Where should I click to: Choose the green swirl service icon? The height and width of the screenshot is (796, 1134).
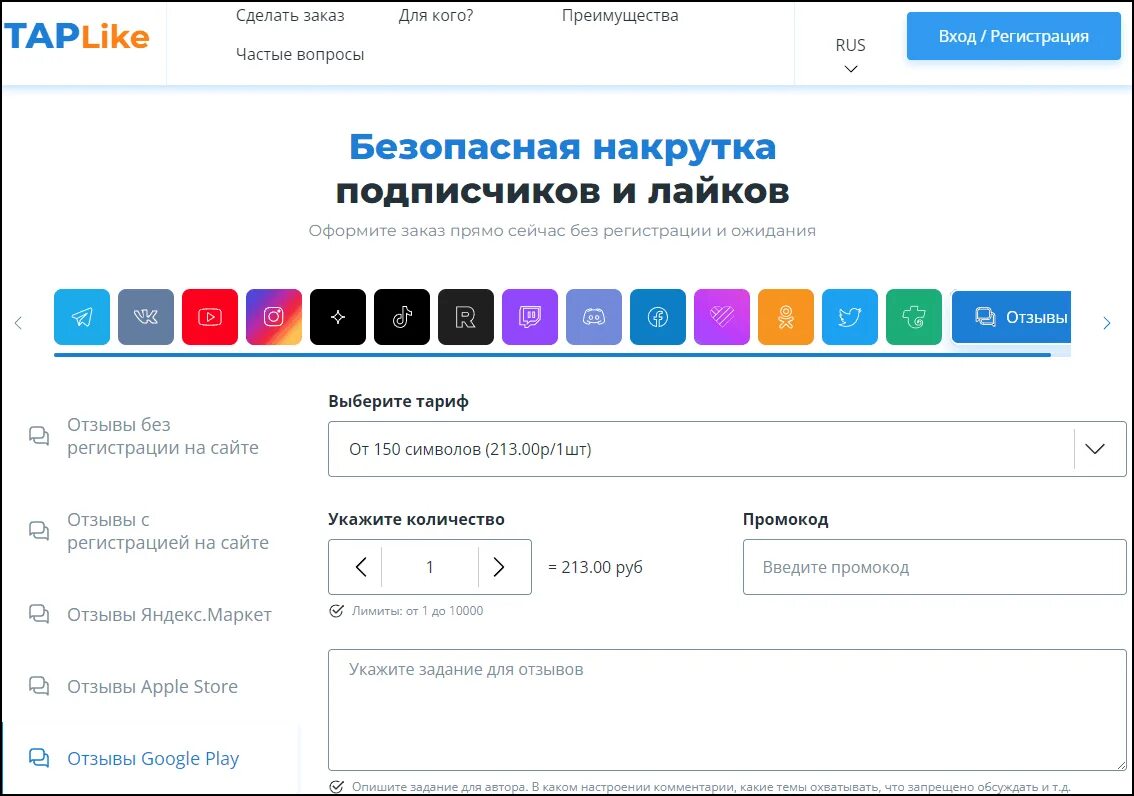914,317
